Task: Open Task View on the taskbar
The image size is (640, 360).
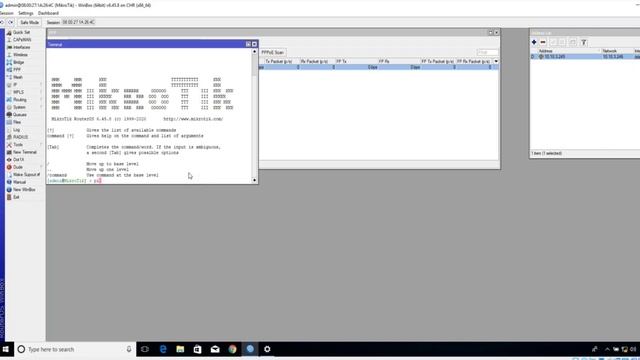Action: point(145,349)
